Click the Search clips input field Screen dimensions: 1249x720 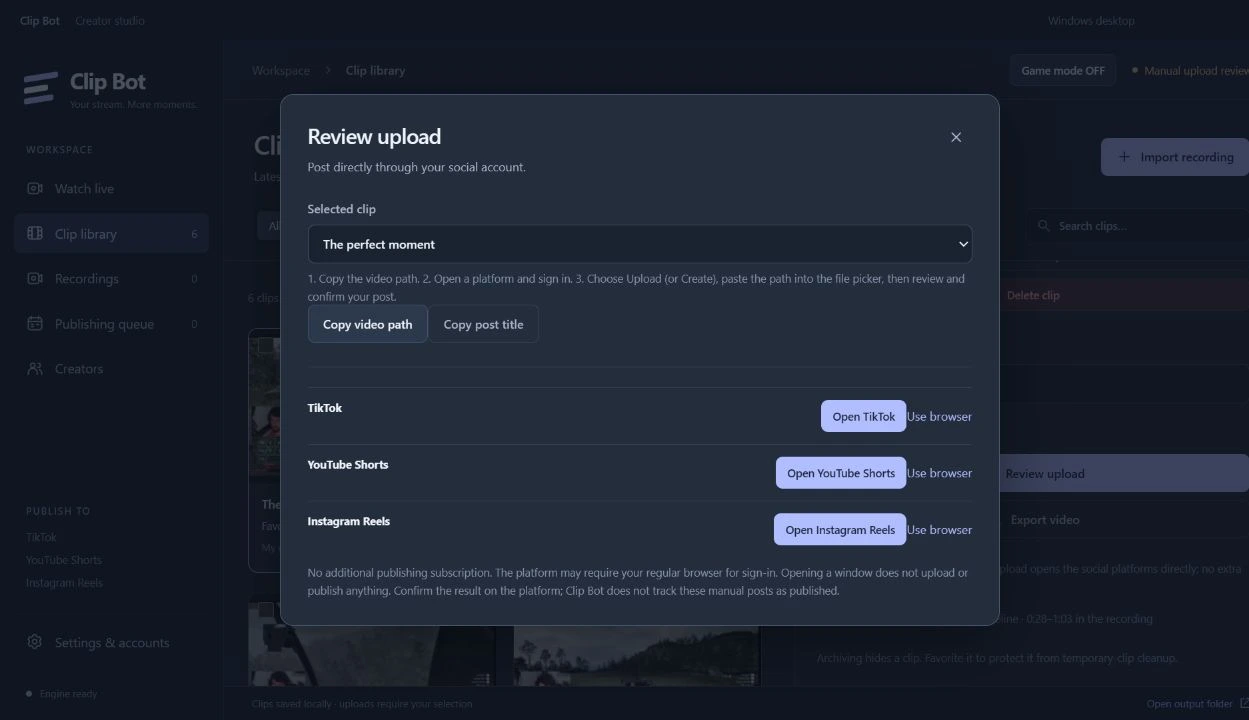pos(1139,226)
